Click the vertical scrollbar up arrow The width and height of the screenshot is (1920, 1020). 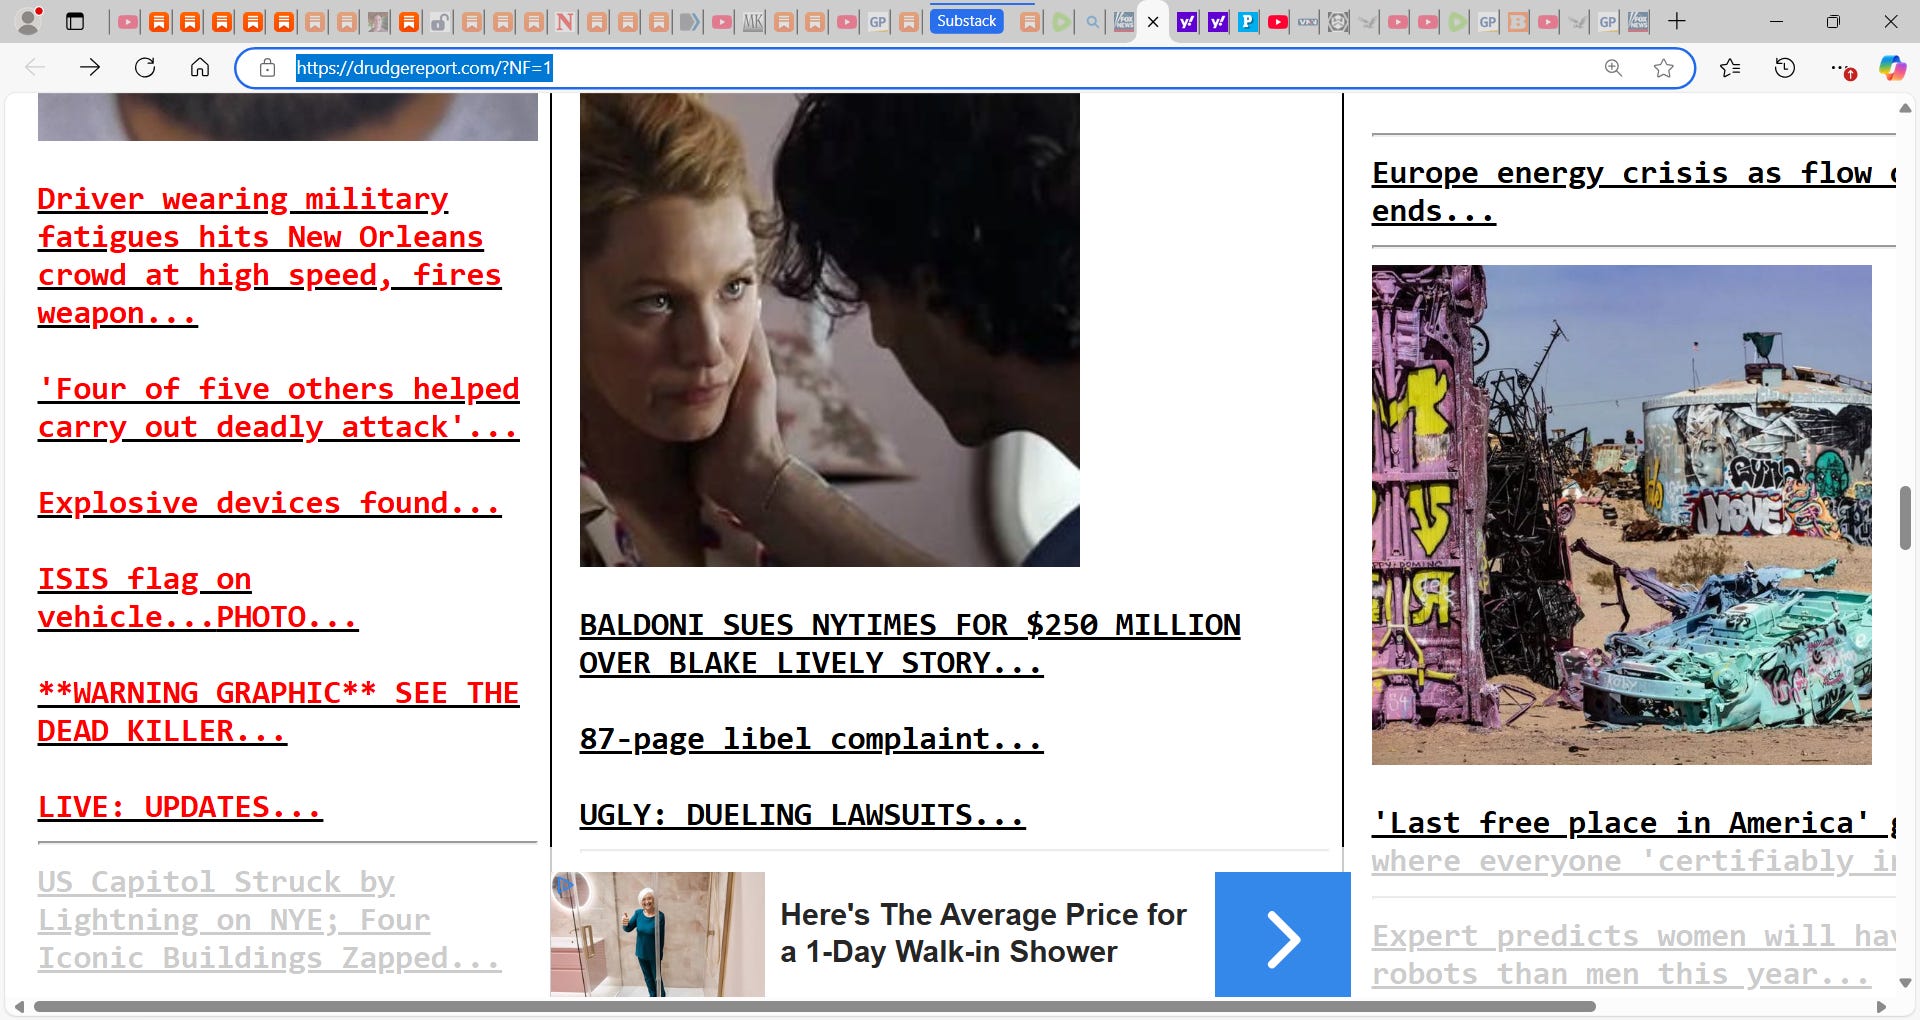(x=1905, y=107)
